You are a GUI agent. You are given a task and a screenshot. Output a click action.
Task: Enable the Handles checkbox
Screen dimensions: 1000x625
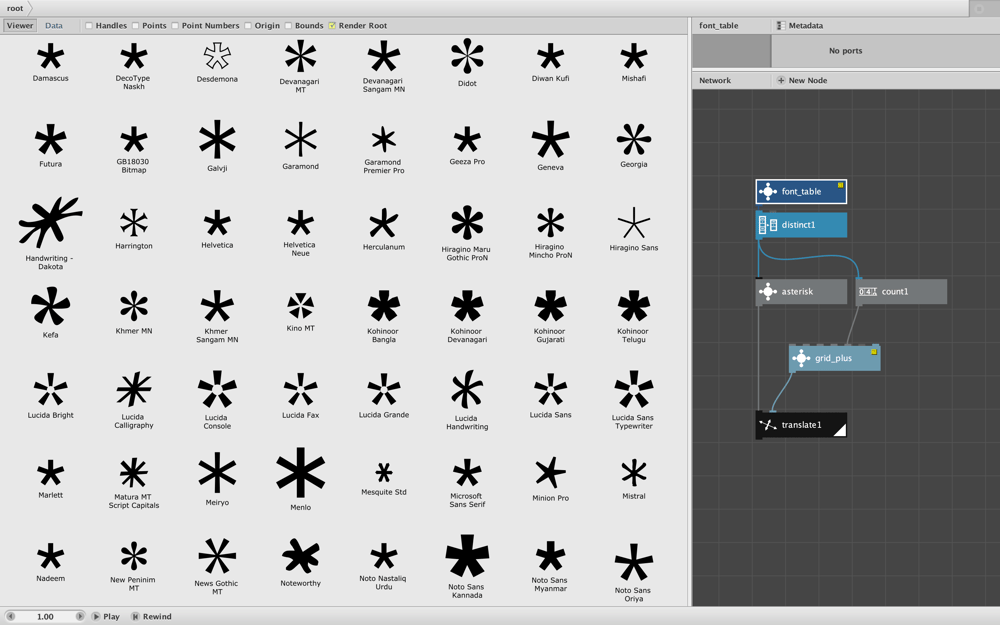(x=89, y=26)
